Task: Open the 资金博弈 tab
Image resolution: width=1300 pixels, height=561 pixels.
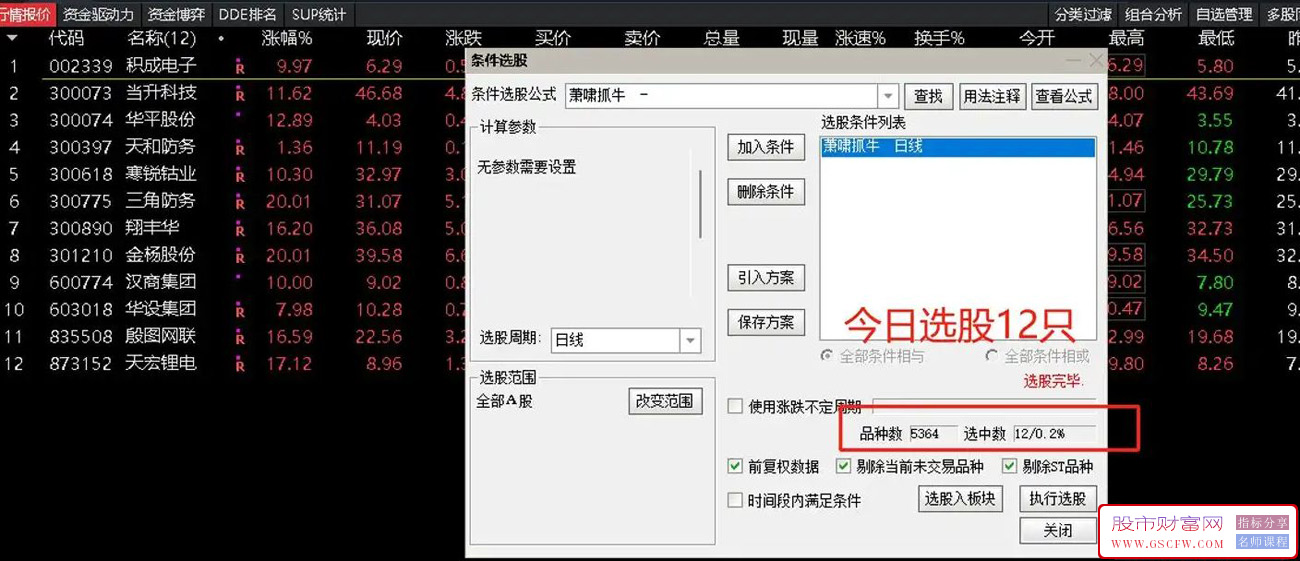Action: 175,14
